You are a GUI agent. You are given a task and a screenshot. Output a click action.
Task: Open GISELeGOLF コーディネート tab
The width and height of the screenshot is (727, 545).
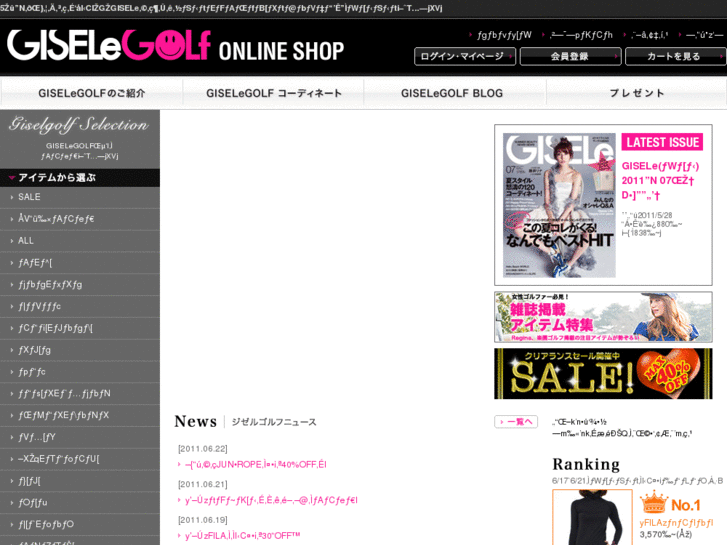coord(274,93)
